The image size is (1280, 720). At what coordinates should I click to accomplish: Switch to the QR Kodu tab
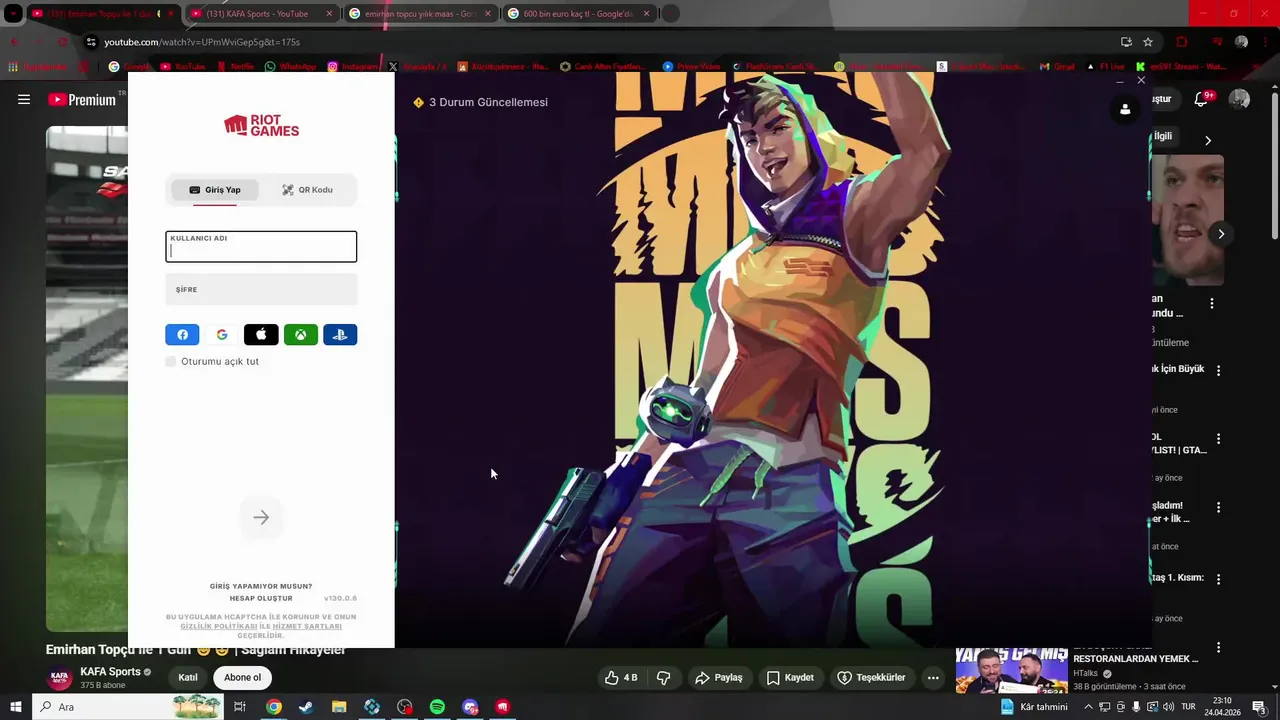[x=308, y=190]
